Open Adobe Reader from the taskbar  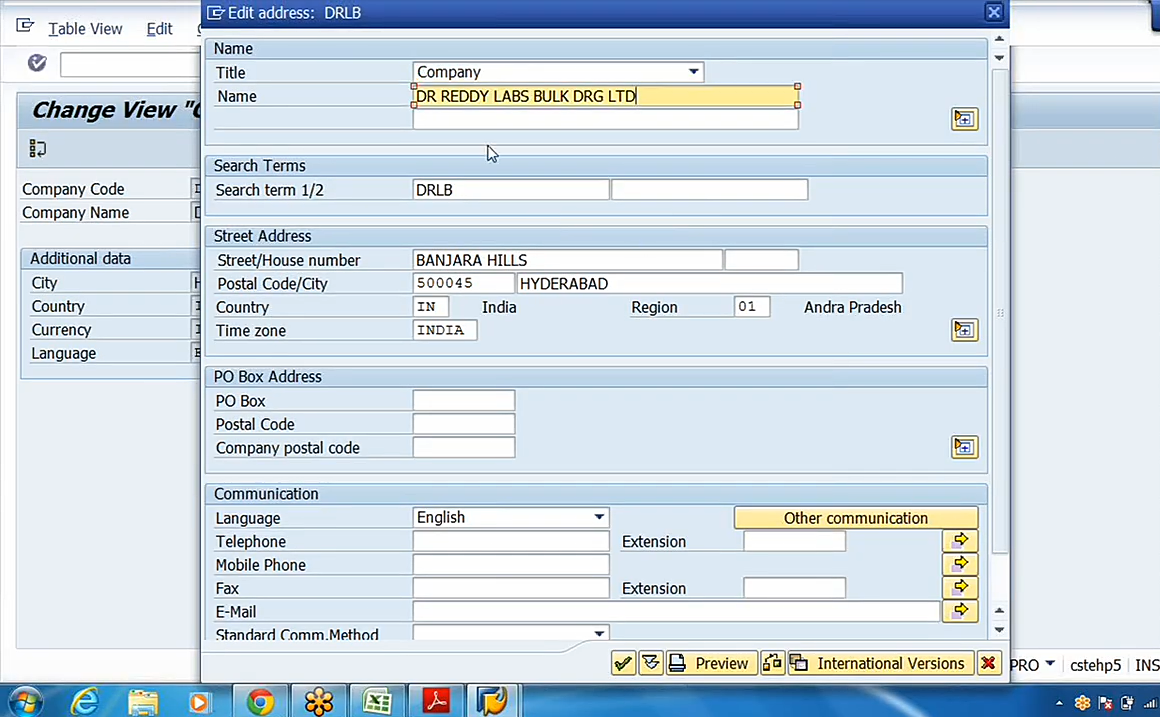point(436,701)
